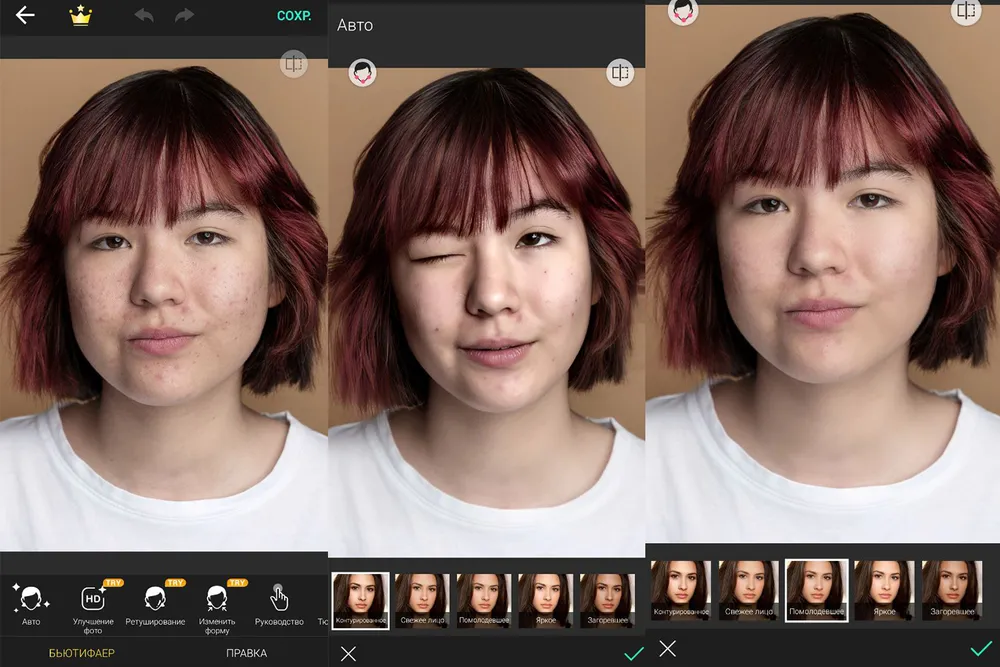Screen dimensions: 1000x667
Task: Cancel changes with X in middle screen
Action: 348,654
